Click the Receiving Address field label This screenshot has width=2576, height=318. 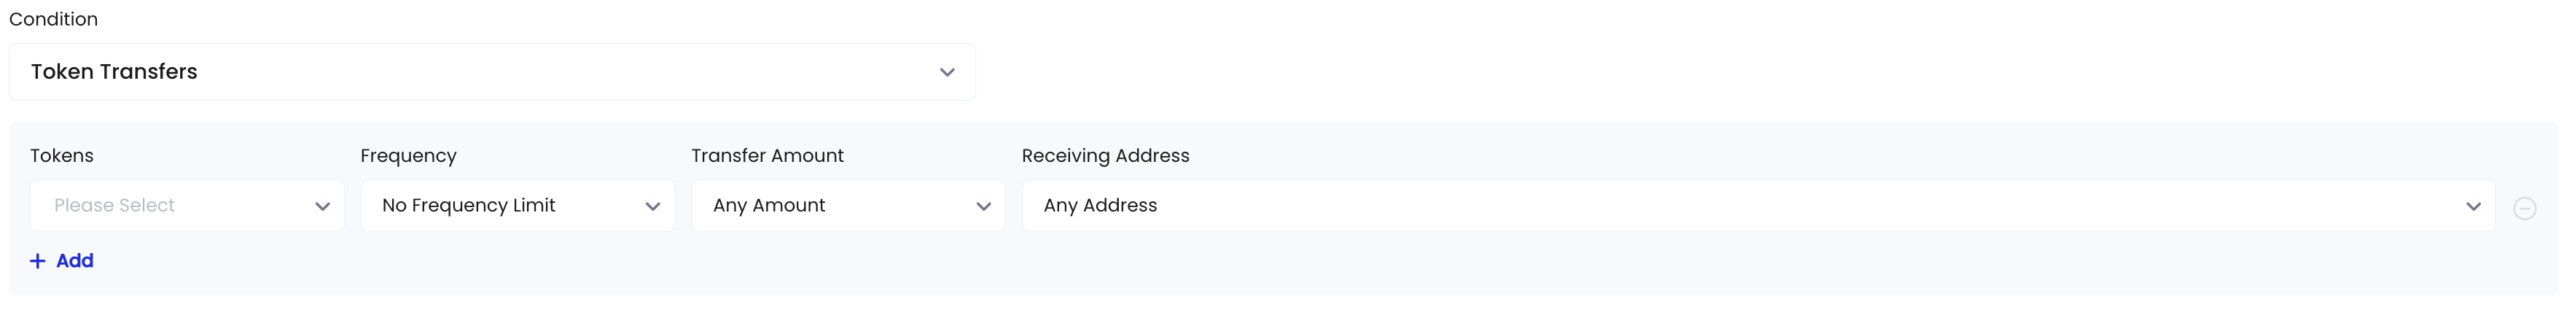click(1105, 156)
